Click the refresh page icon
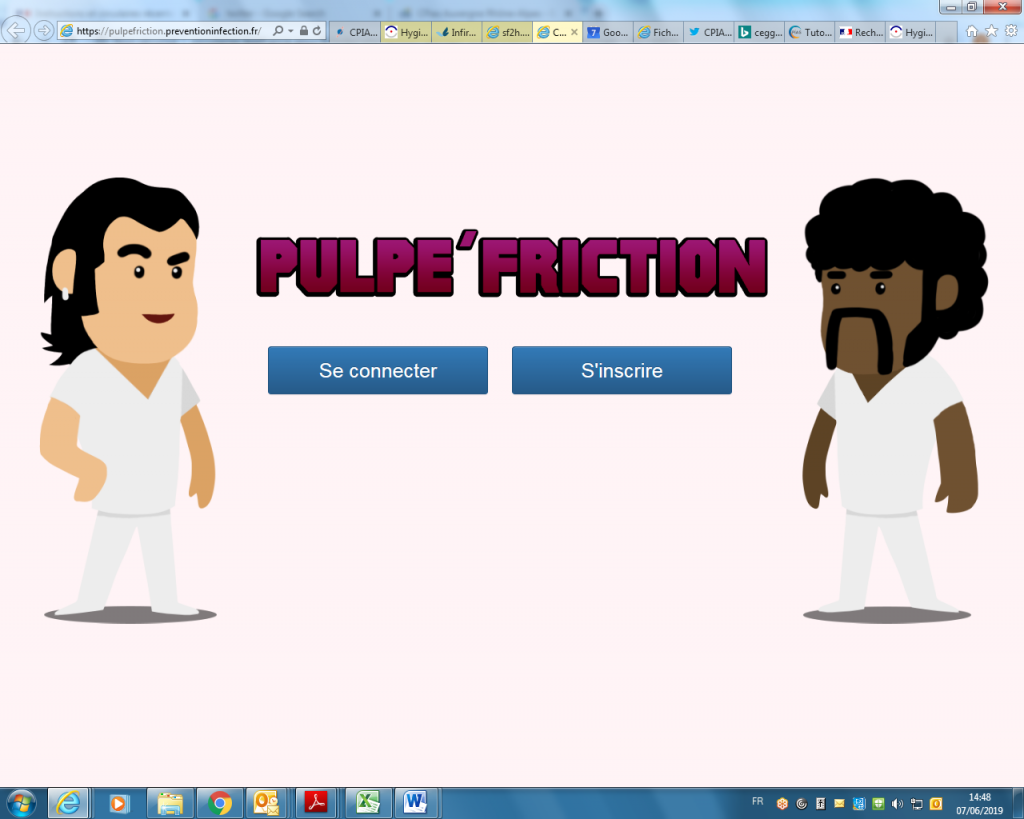The image size is (1024, 819). point(317,31)
